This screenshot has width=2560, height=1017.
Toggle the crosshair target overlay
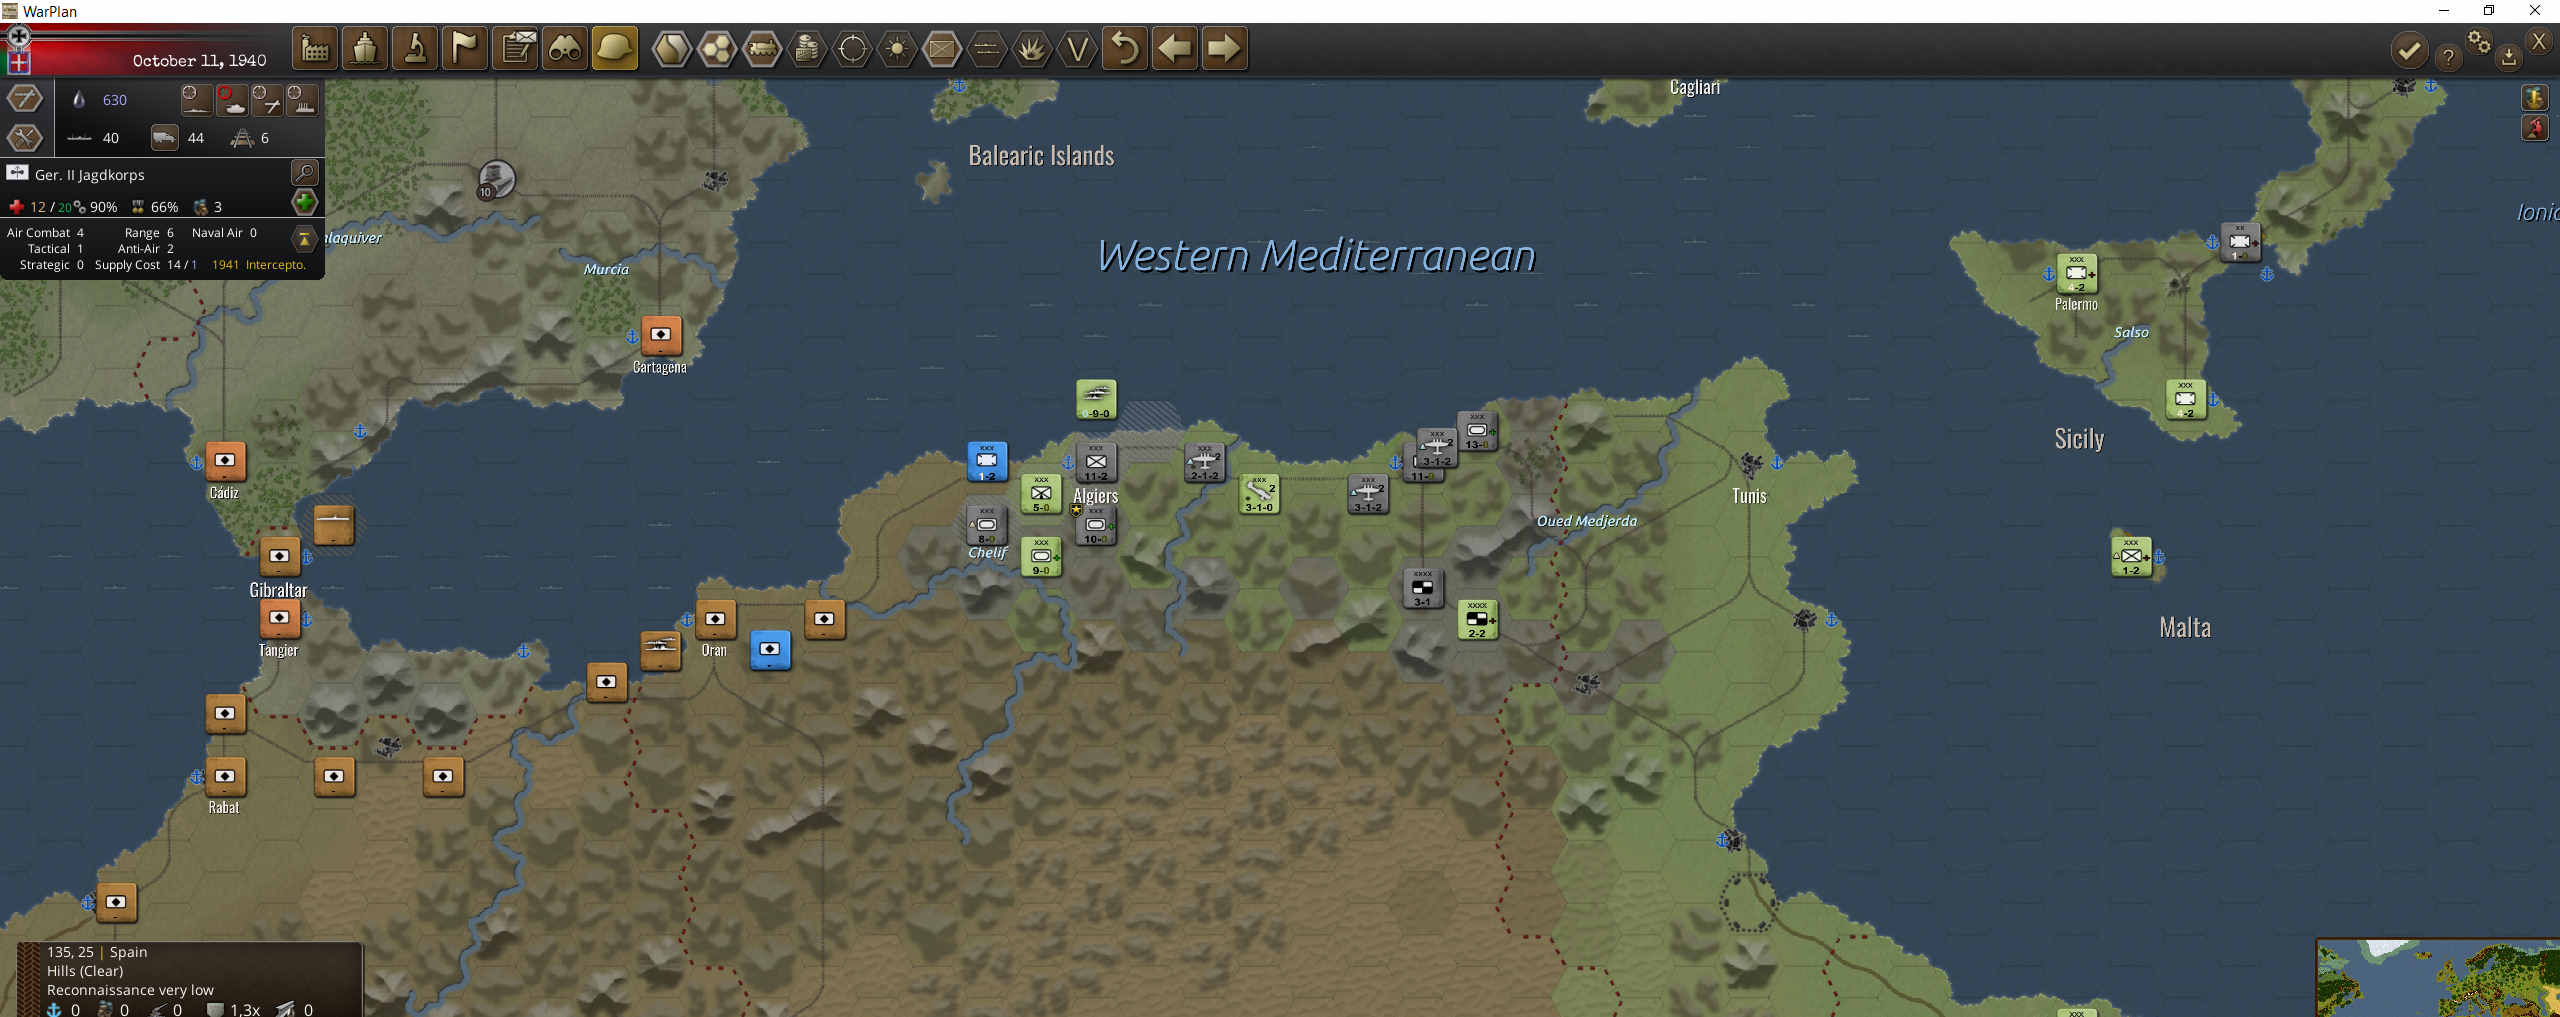[852, 48]
